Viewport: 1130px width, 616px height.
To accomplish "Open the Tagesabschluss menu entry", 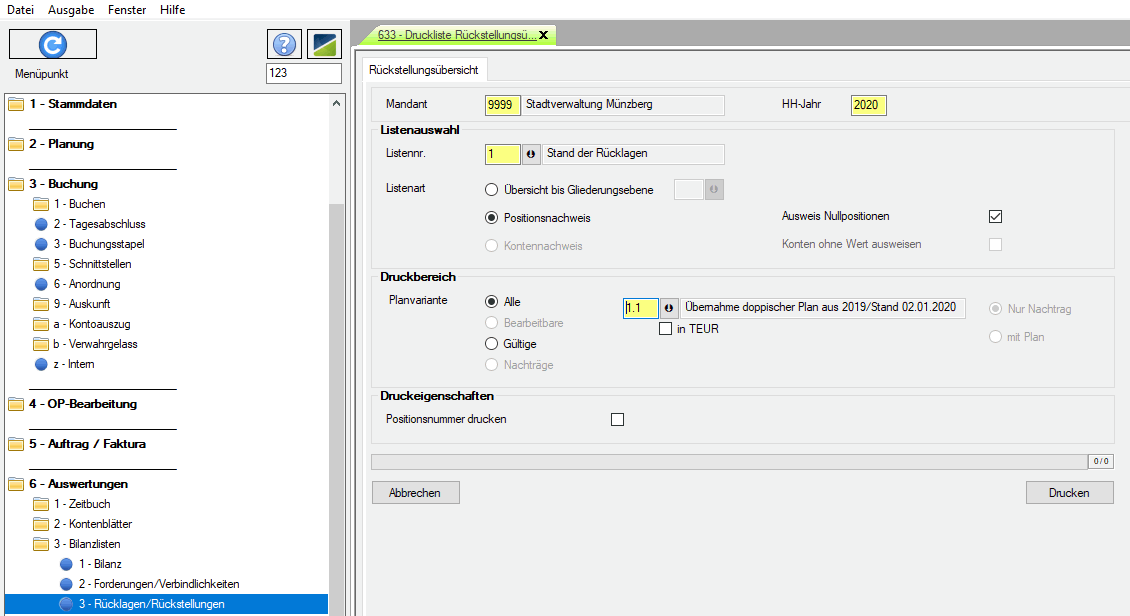I will click(x=99, y=224).
